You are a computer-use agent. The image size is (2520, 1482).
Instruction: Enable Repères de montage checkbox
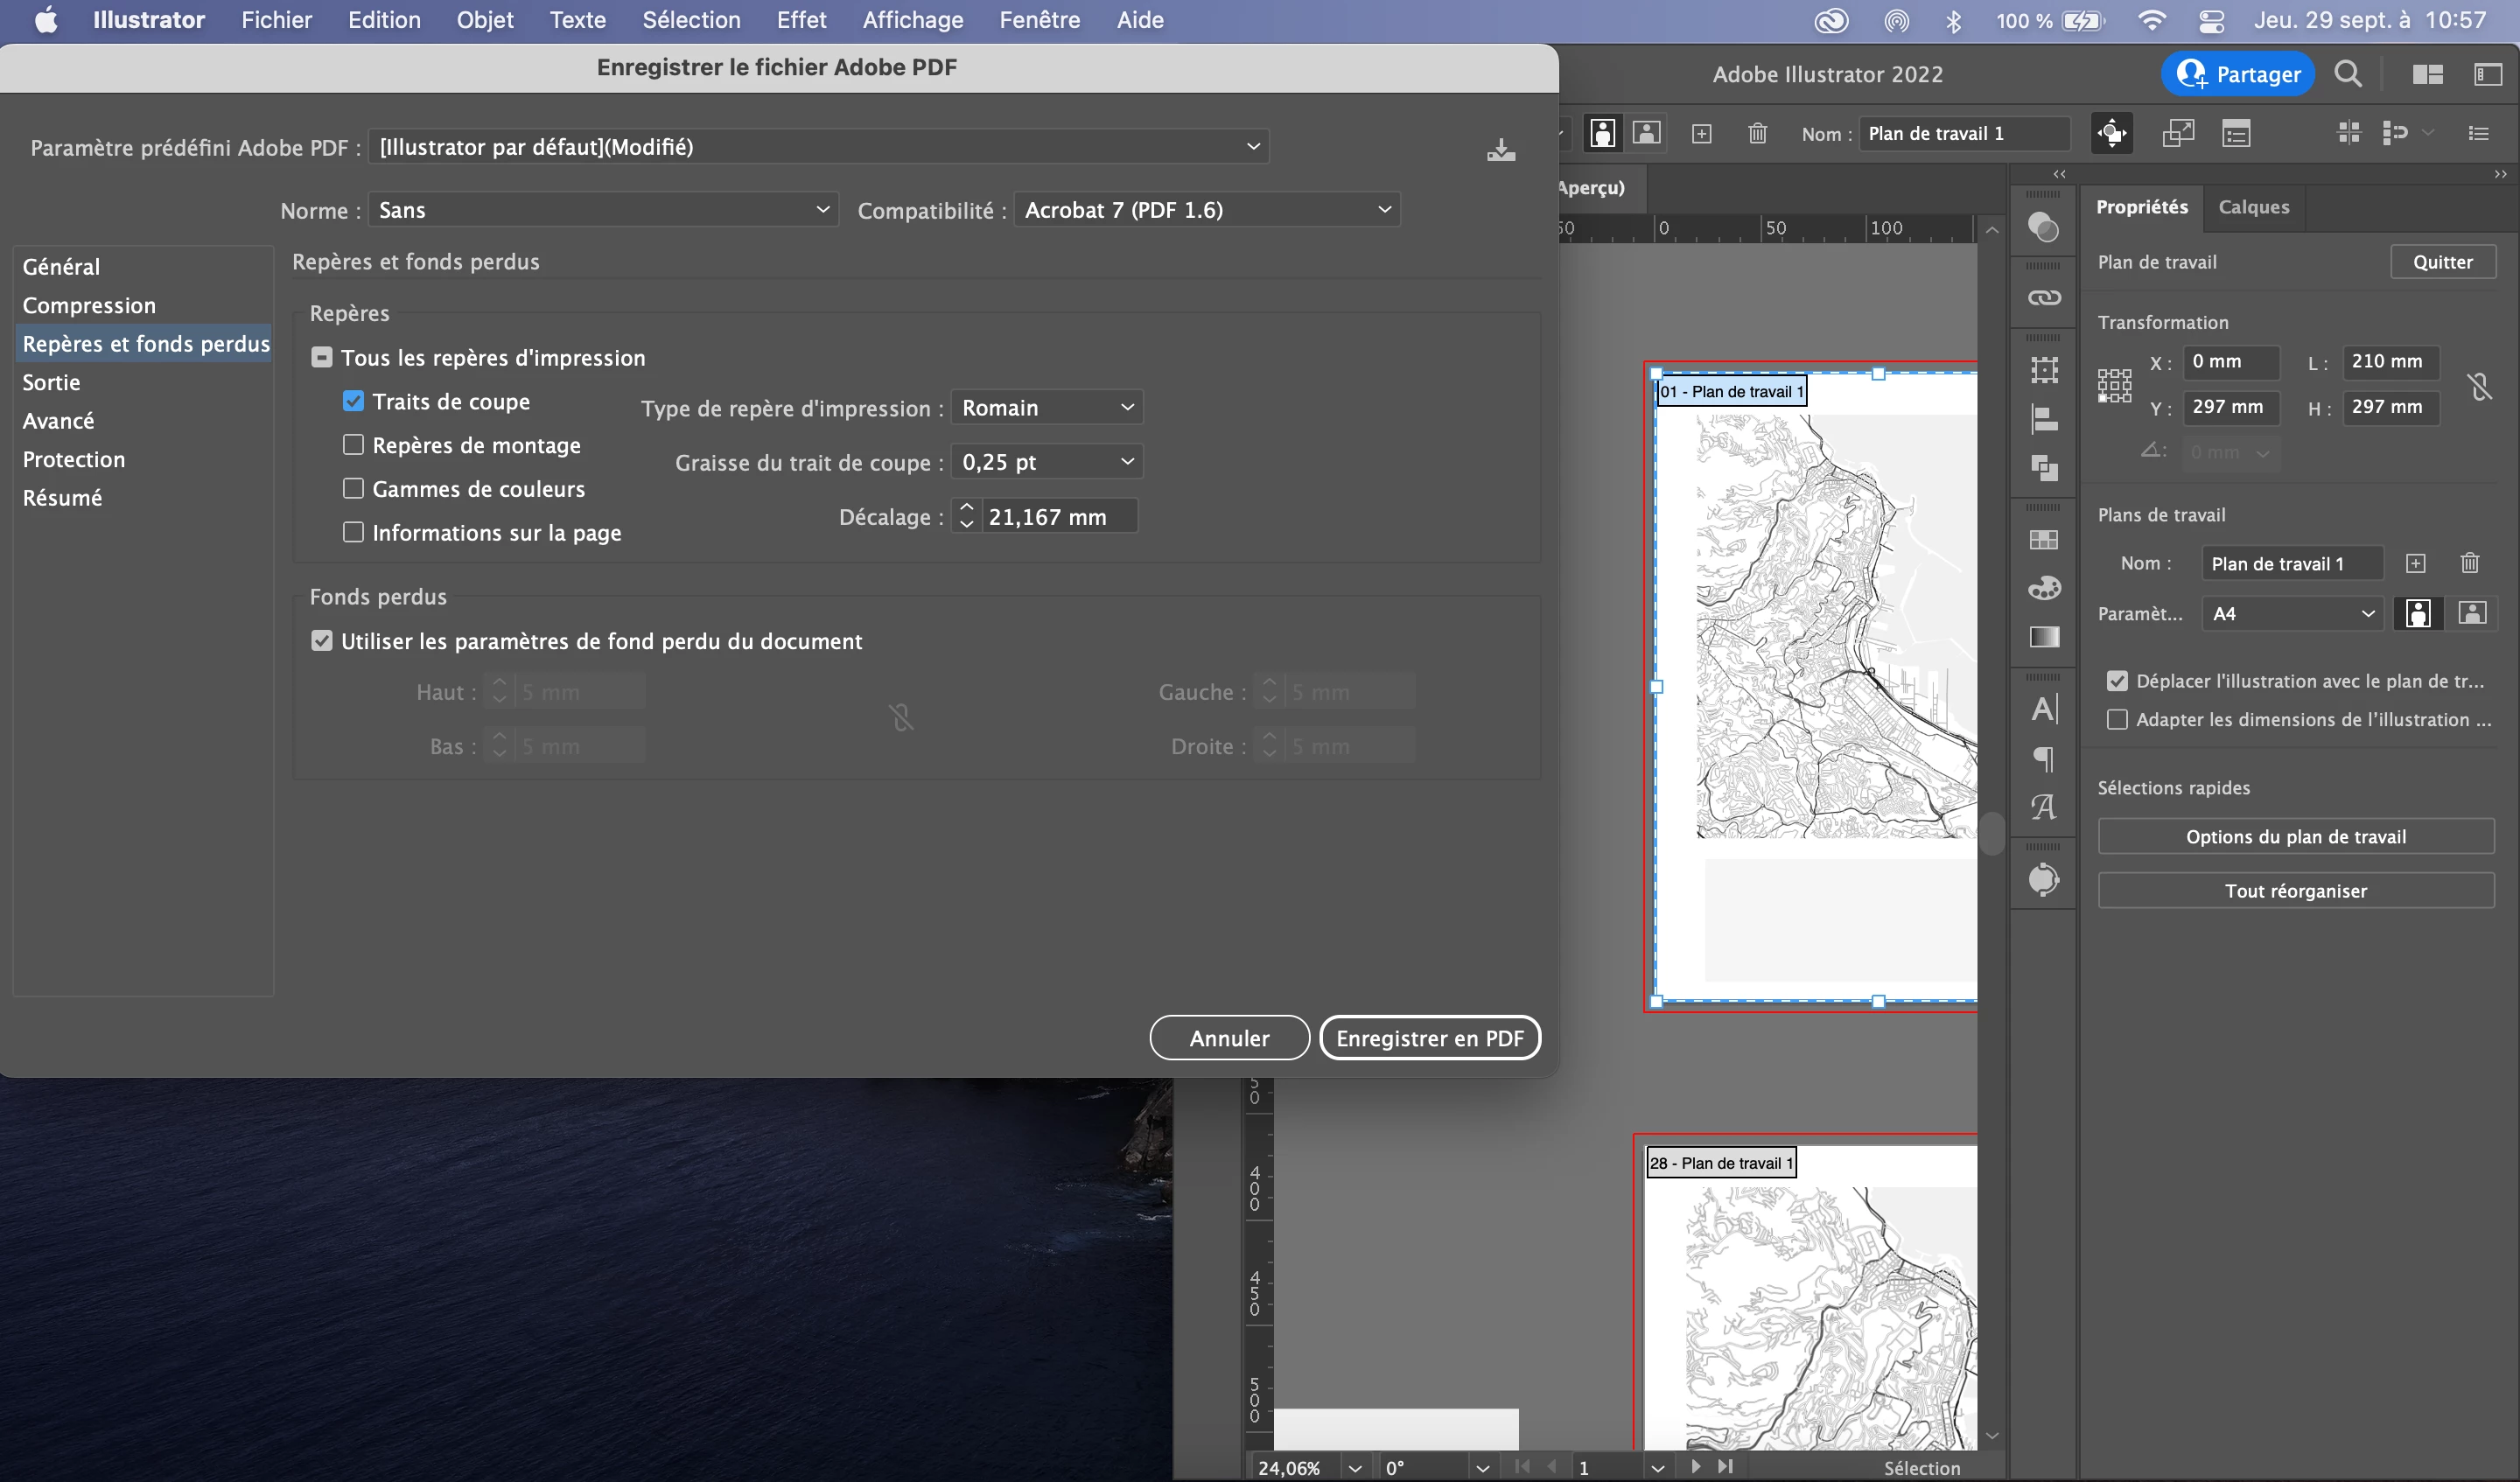(x=353, y=445)
